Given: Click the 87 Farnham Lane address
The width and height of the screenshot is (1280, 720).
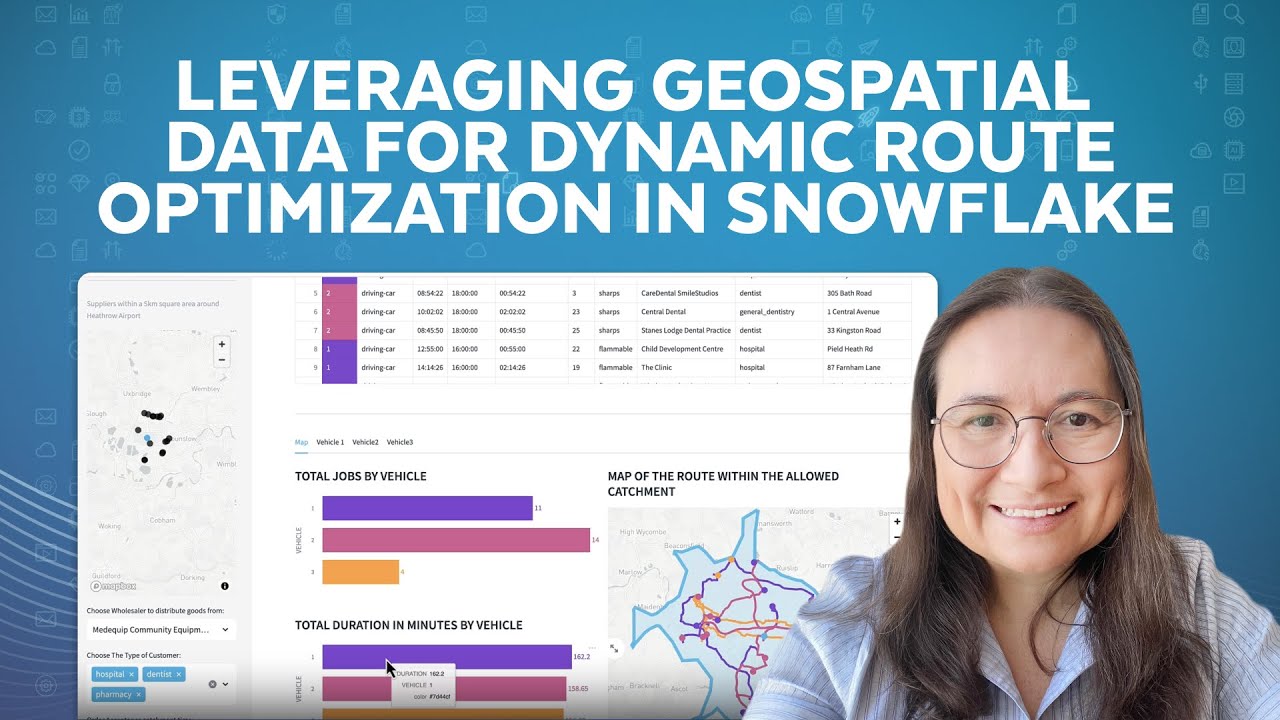Looking at the screenshot, I should point(854,367).
